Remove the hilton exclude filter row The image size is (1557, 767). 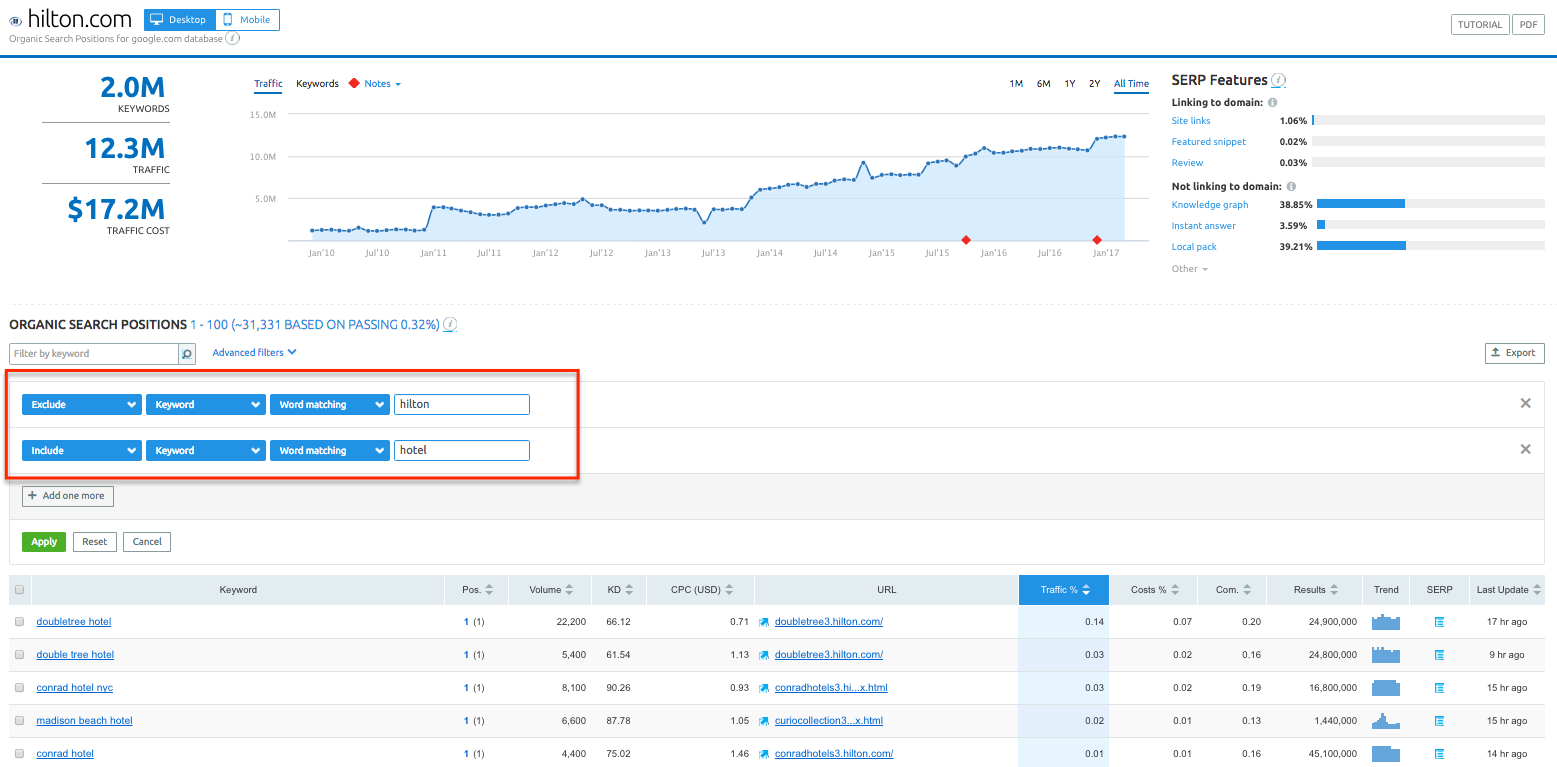(x=1525, y=404)
